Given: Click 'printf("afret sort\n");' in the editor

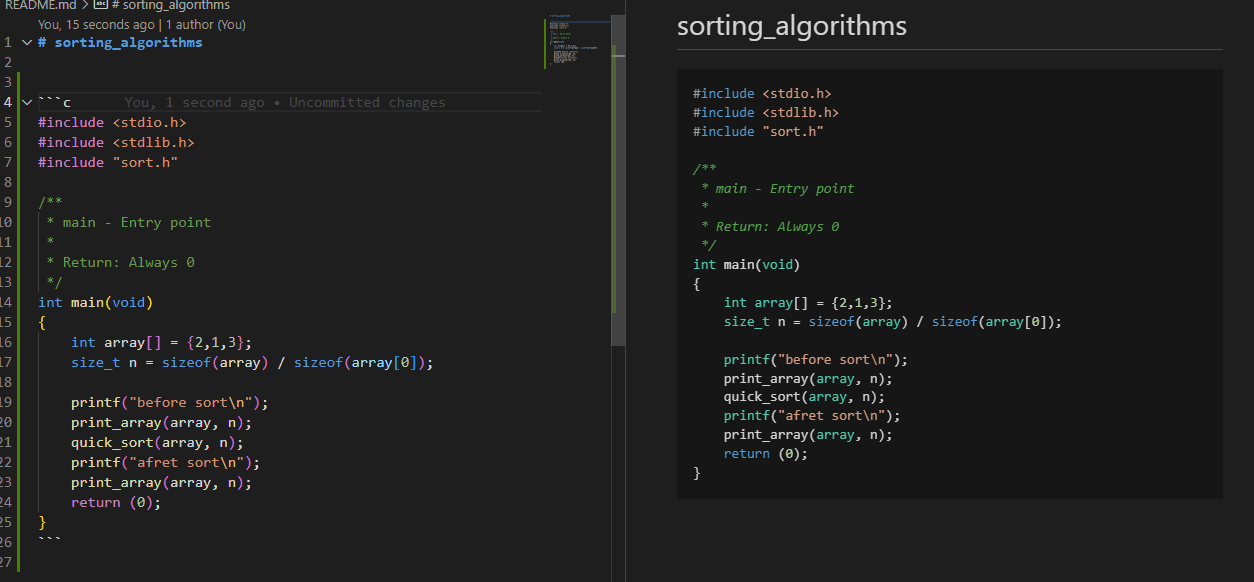Looking at the screenshot, I should click(165, 463).
